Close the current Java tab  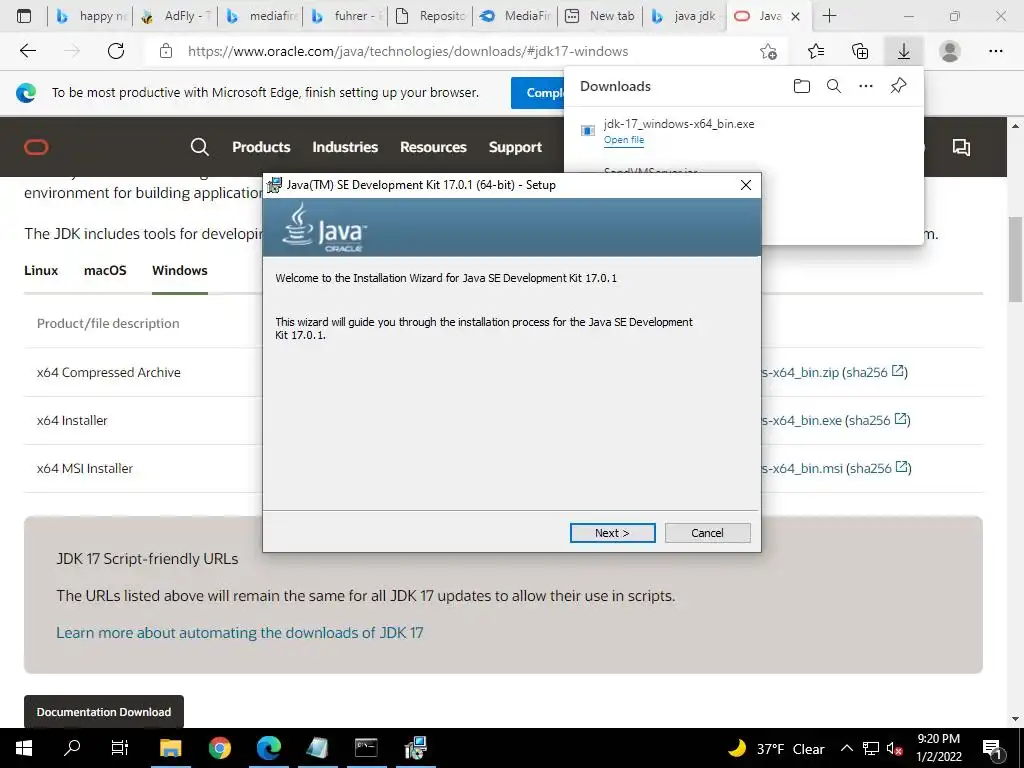(795, 16)
